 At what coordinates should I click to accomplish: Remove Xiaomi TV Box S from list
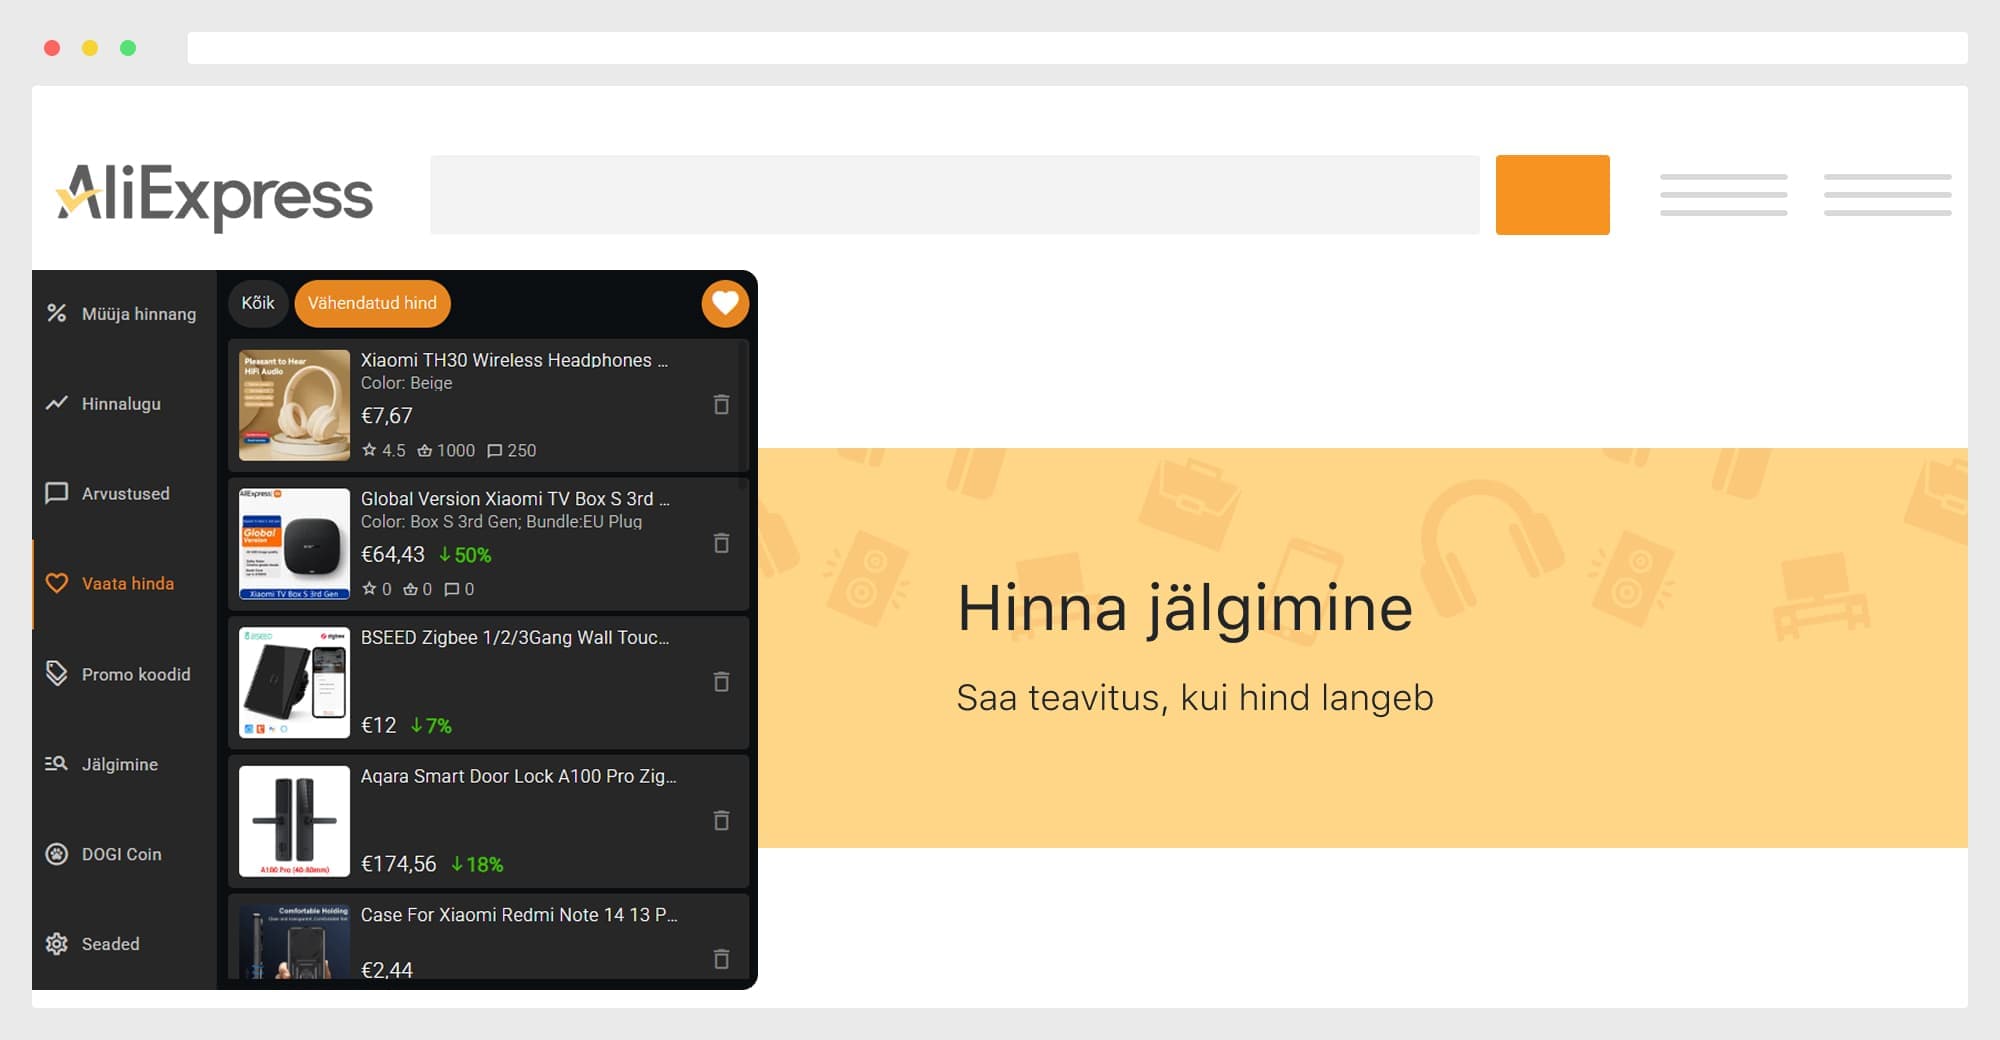[x=721, y=543]
